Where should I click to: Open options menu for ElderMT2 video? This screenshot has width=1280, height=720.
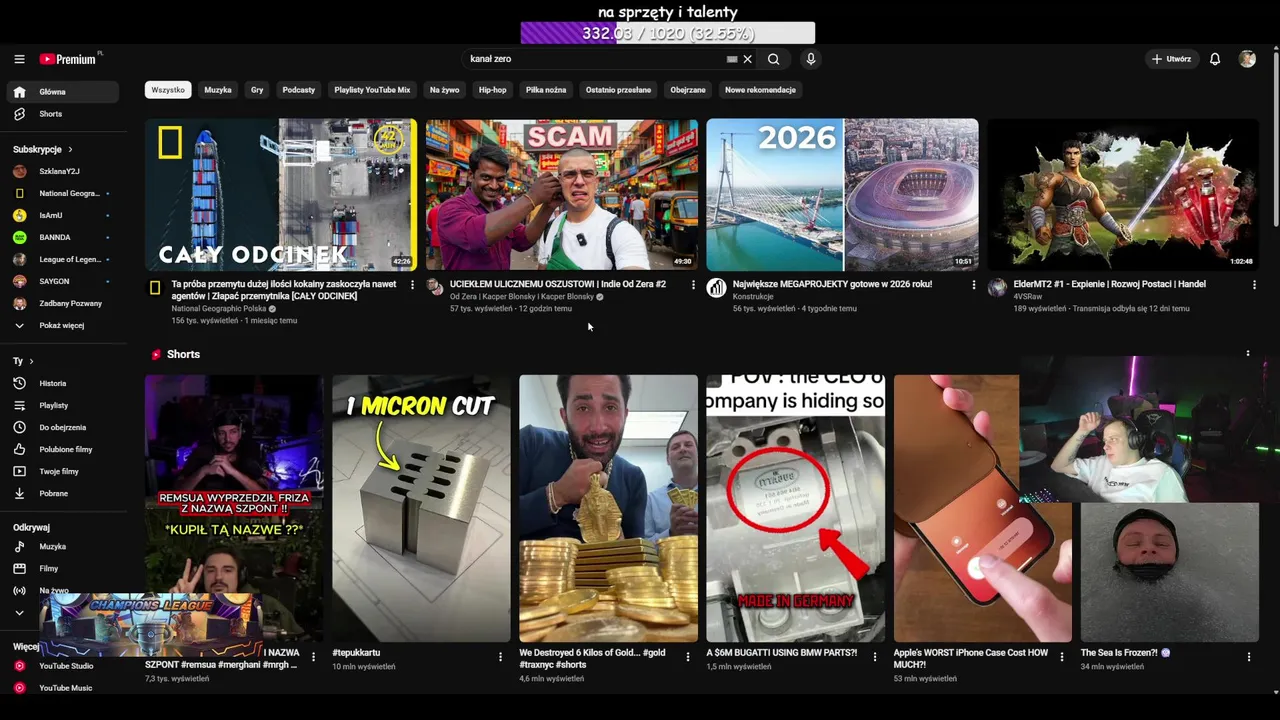point(1254,285)
